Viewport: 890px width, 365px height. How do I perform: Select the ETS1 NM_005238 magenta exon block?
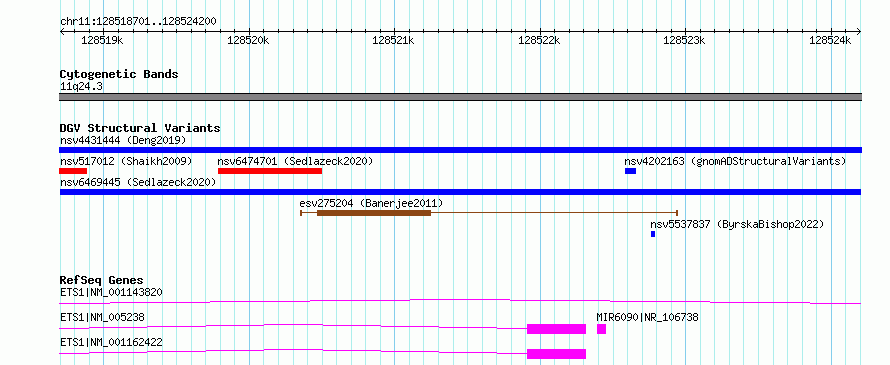tap(556, 329)
